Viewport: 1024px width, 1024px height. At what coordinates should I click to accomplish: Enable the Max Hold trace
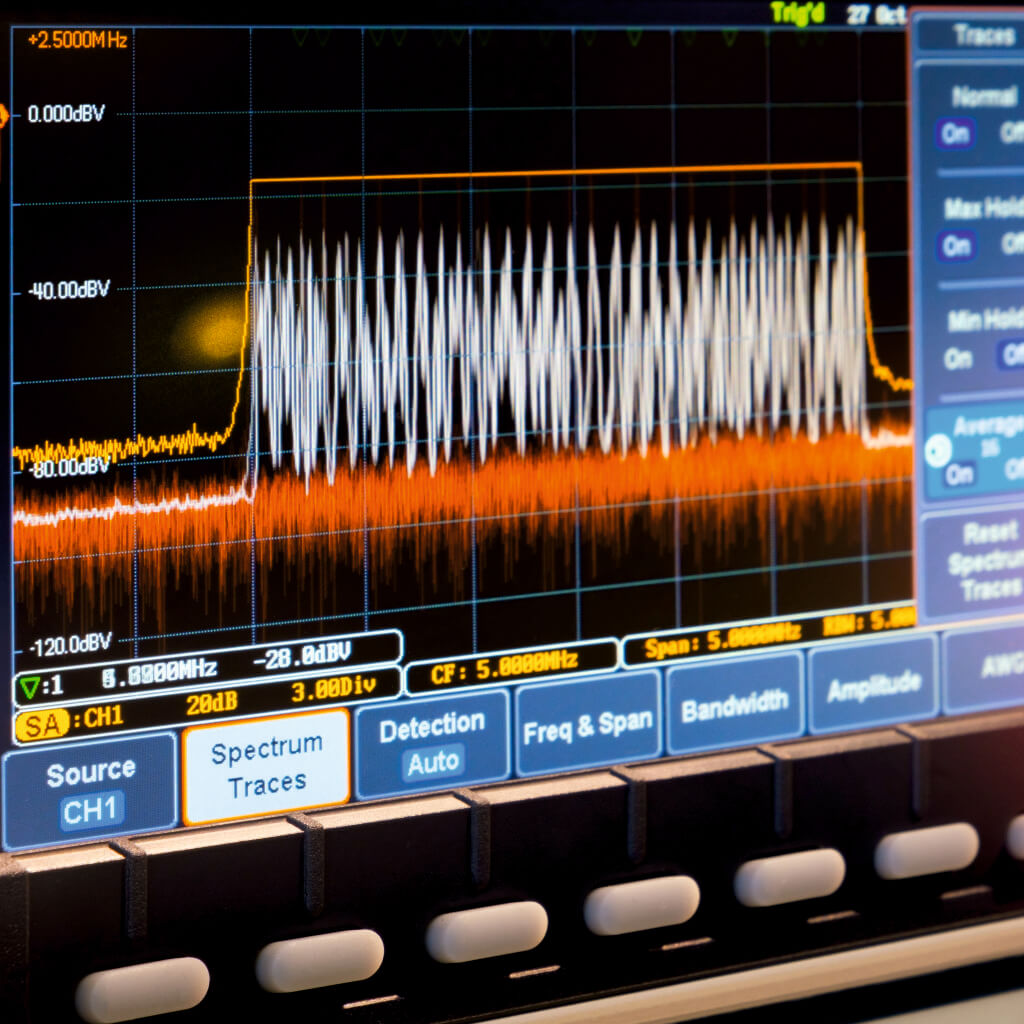[957, 246]
